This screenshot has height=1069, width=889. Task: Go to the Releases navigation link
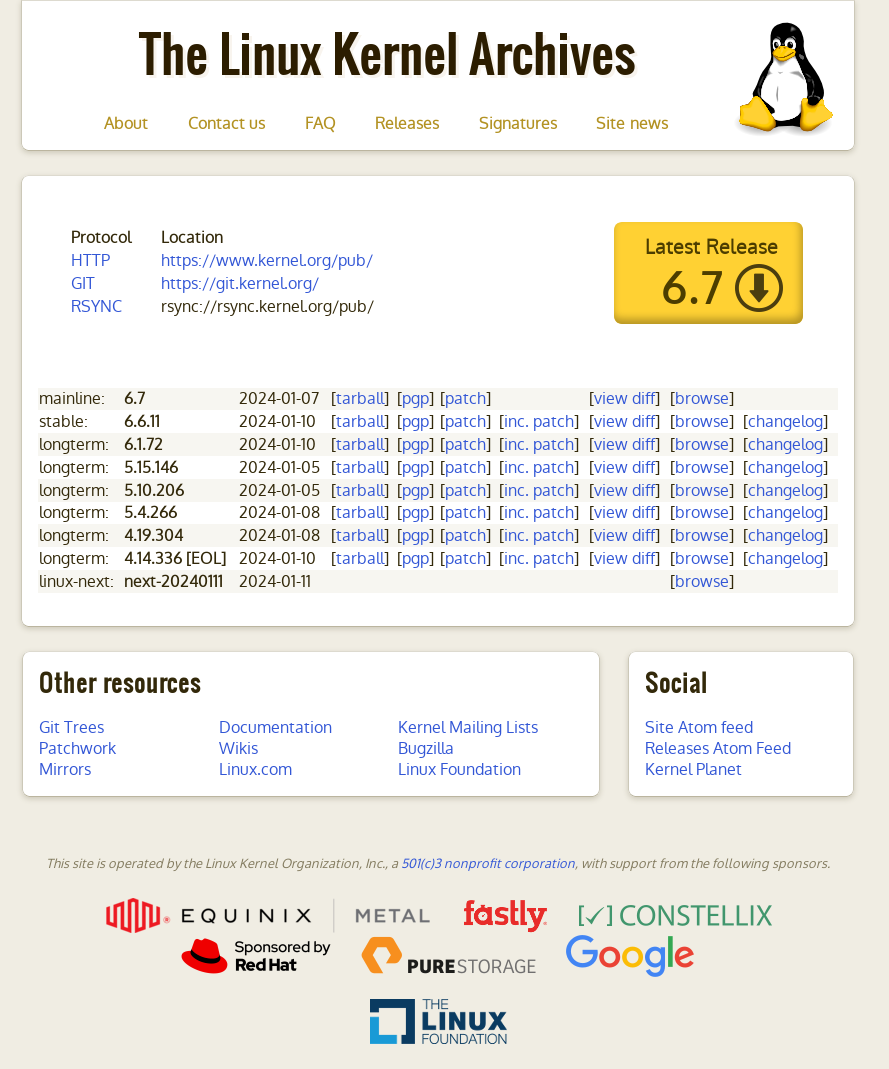[407, 123]
